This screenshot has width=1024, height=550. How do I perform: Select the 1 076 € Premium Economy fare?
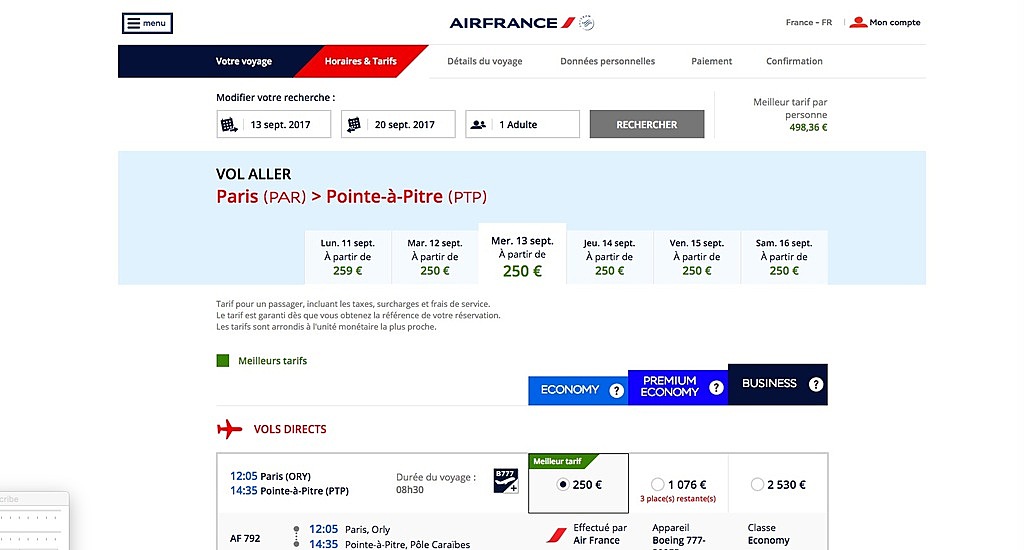(658, 485)
